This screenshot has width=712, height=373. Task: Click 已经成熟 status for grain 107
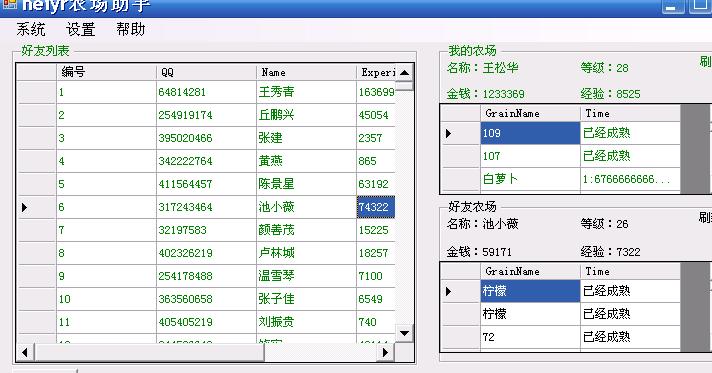pyautogui.click(x=630, y=156)
